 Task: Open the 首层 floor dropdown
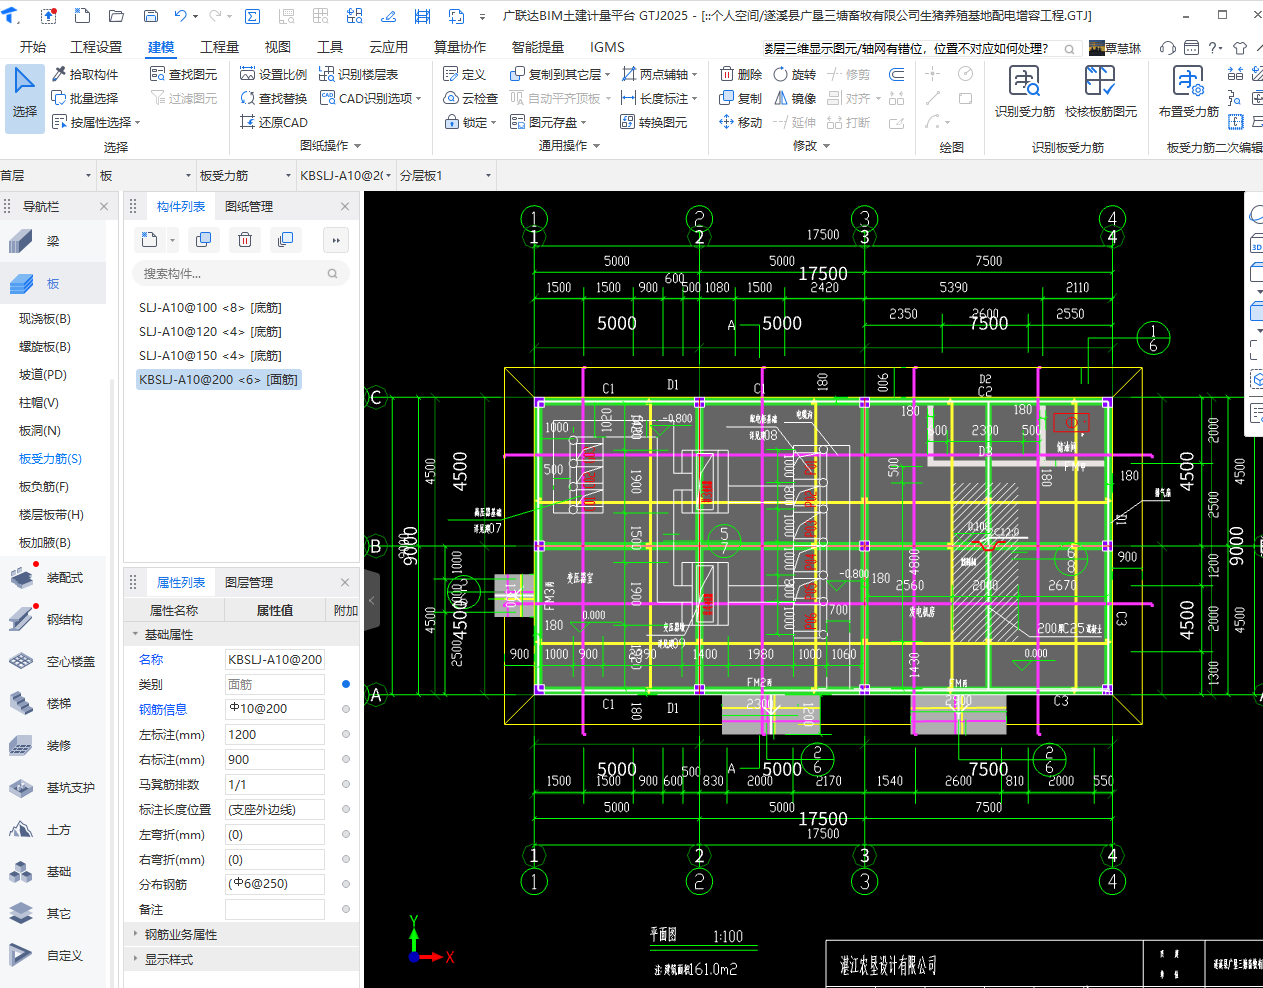tap(46, 175)
